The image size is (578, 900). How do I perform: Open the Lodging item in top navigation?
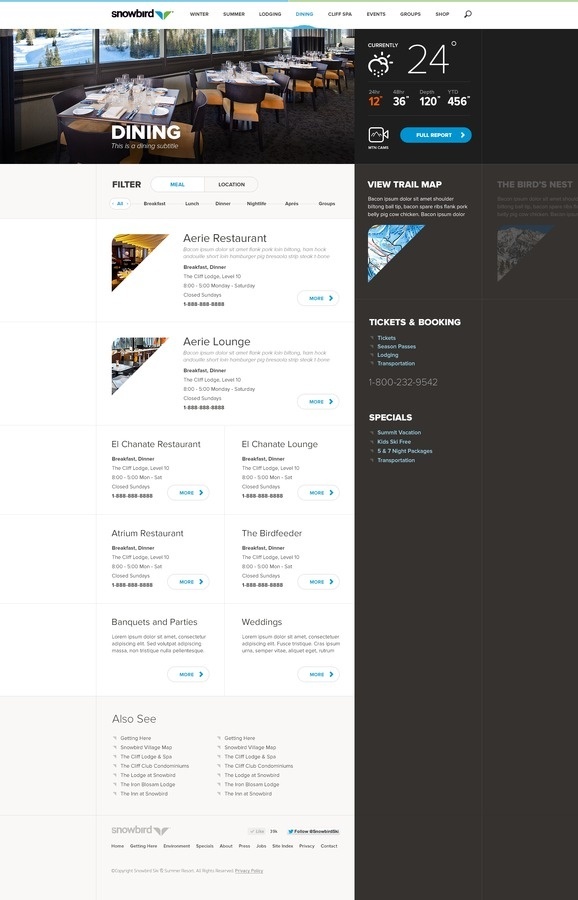pos(270,14)
